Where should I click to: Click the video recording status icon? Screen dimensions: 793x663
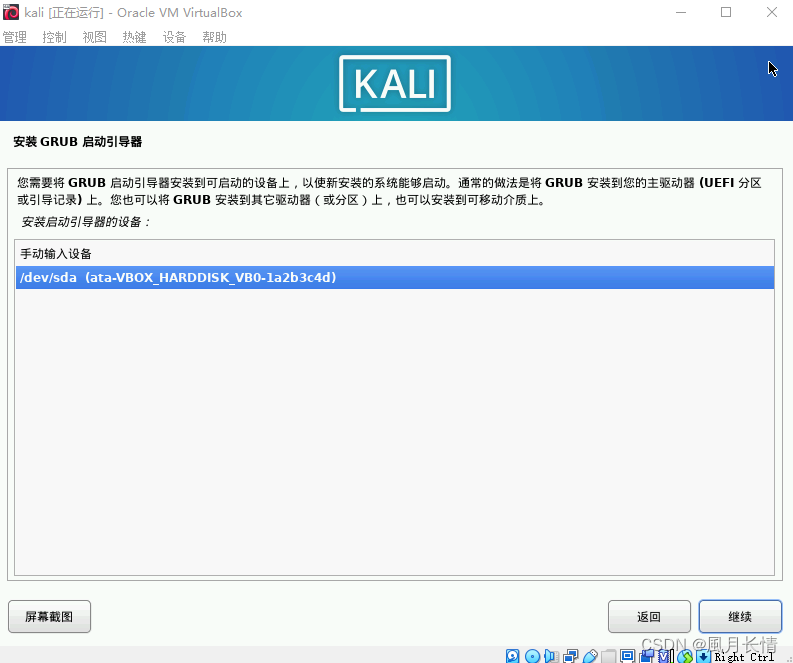coord(647,656)
